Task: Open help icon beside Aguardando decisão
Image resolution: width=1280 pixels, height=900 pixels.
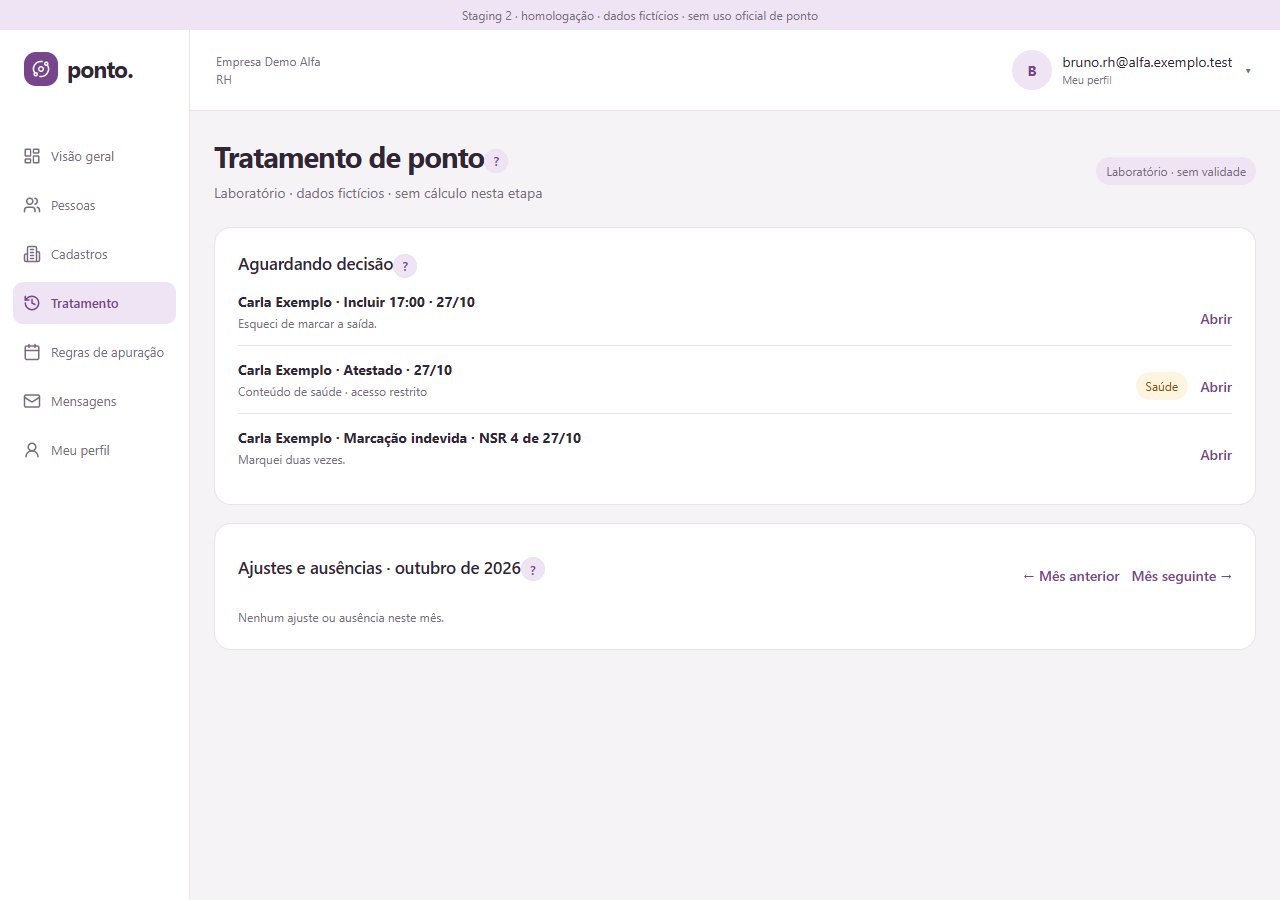Action: 405,266
